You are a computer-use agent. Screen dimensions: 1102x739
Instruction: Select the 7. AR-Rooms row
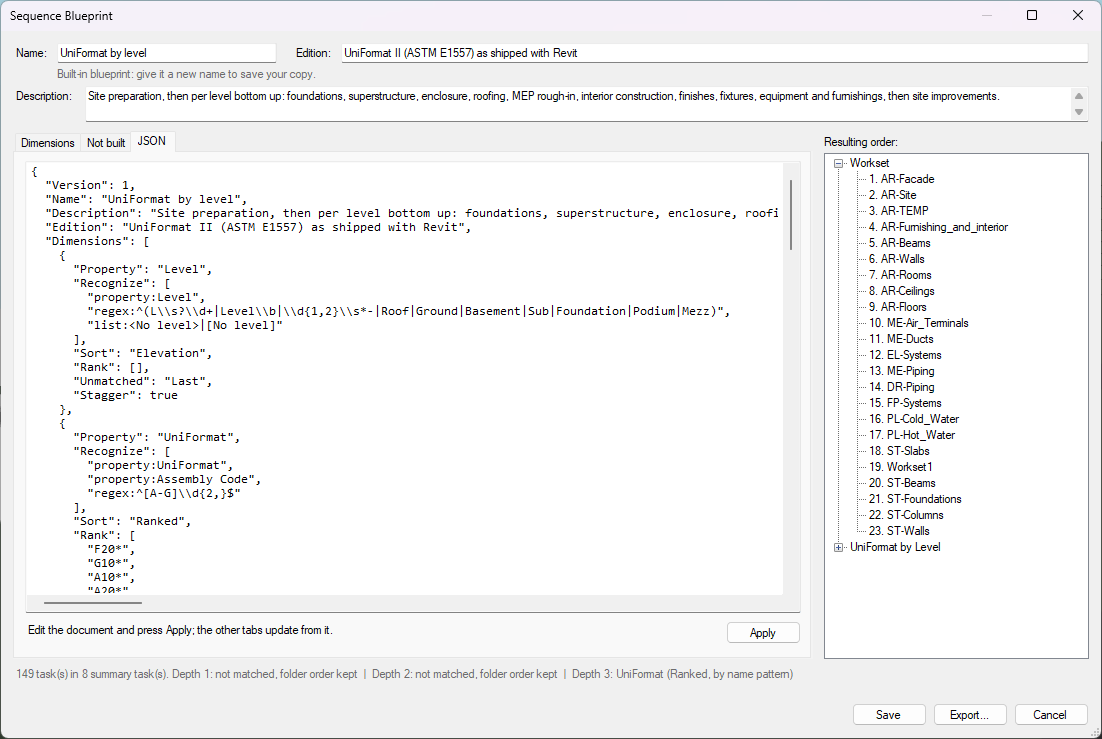[x=900, y=275]
